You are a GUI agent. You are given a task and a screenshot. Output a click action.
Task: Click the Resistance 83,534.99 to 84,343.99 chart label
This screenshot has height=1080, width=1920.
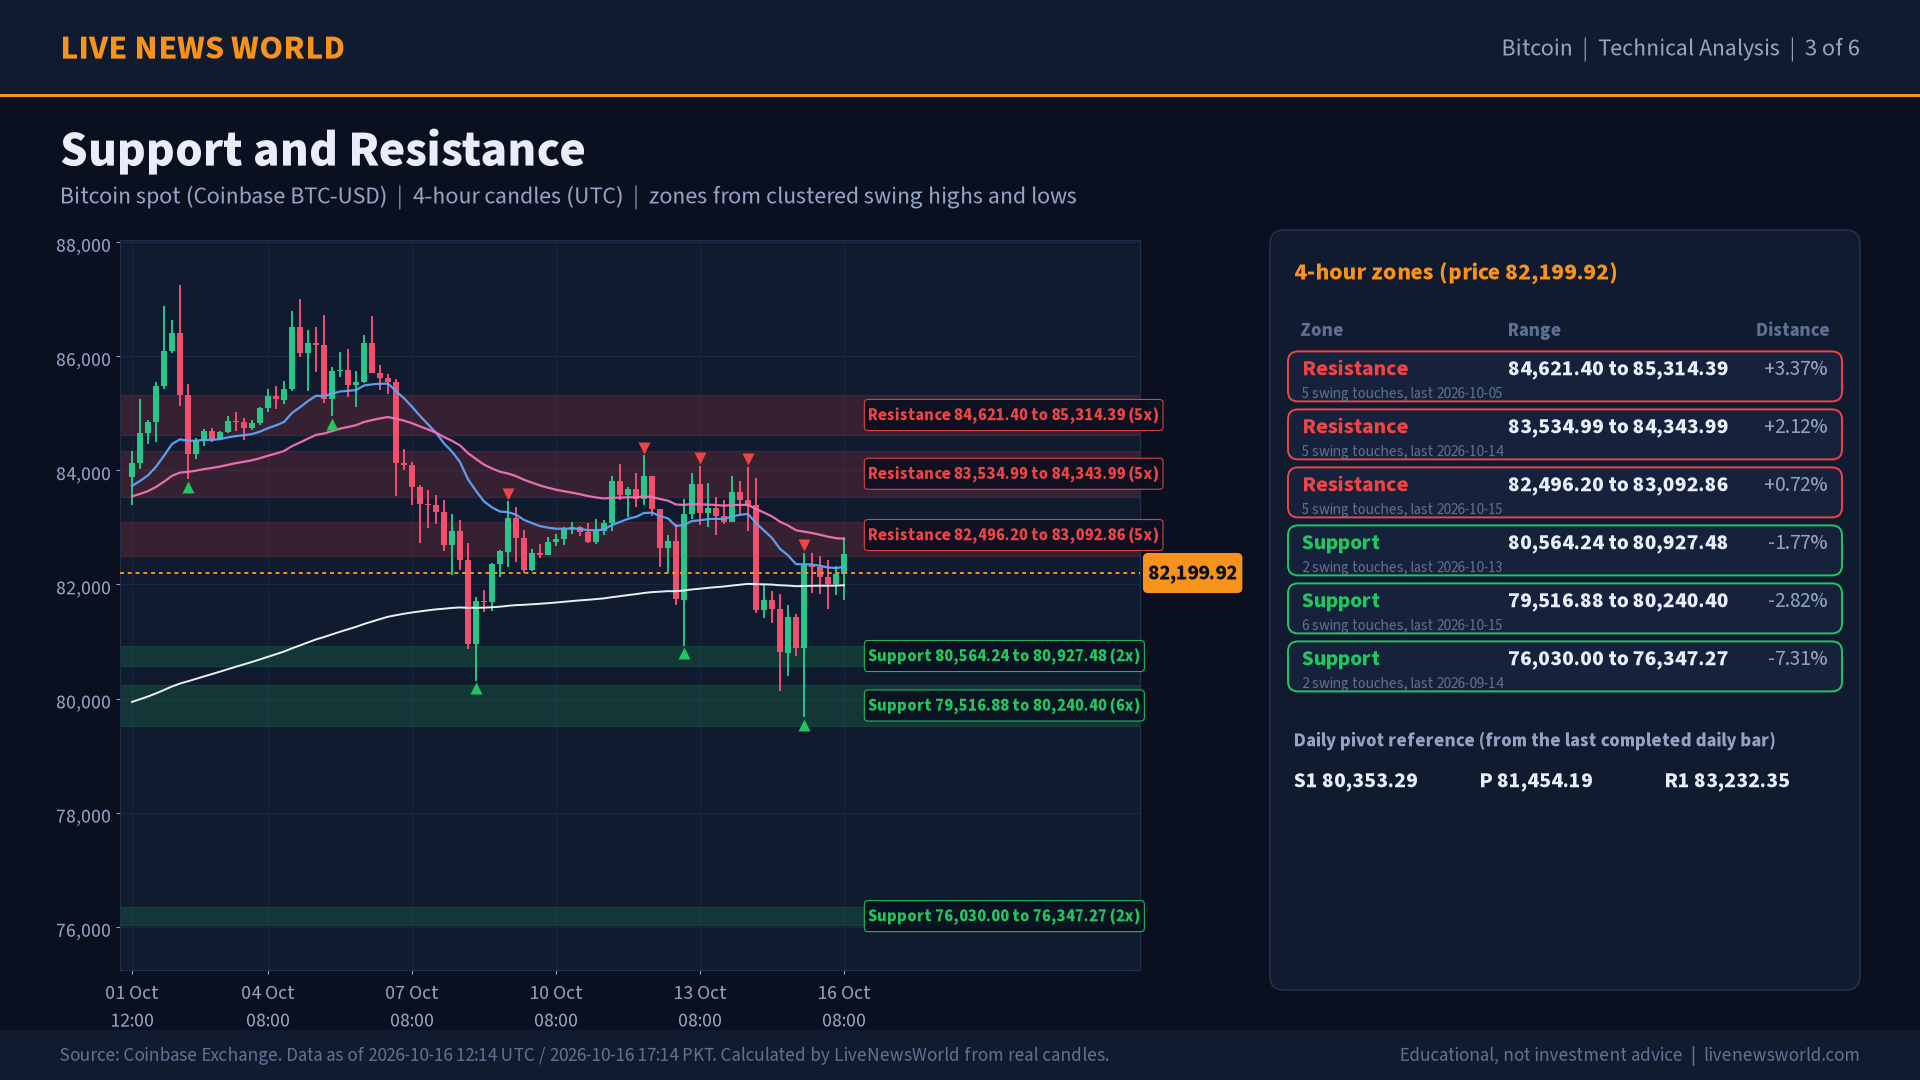1013,474
